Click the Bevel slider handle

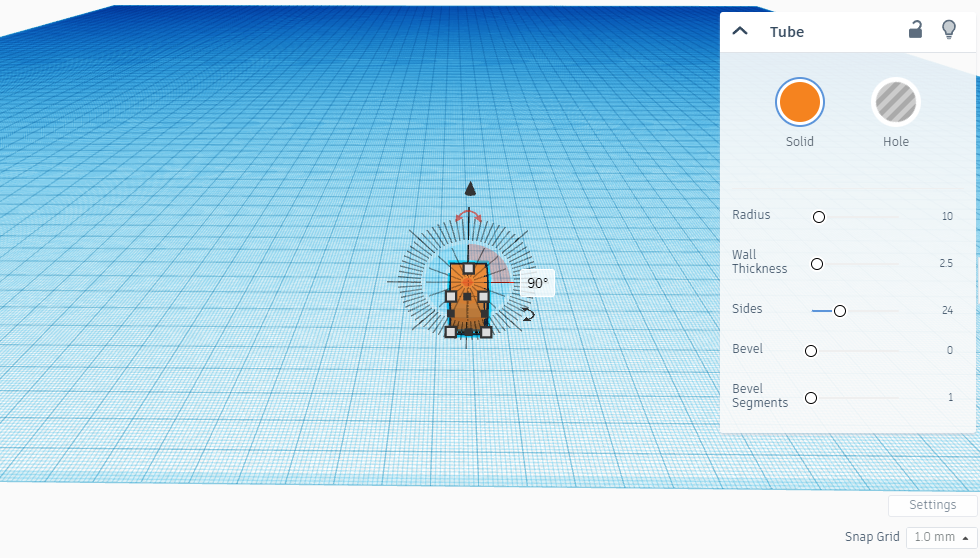[x=811, y=351]
